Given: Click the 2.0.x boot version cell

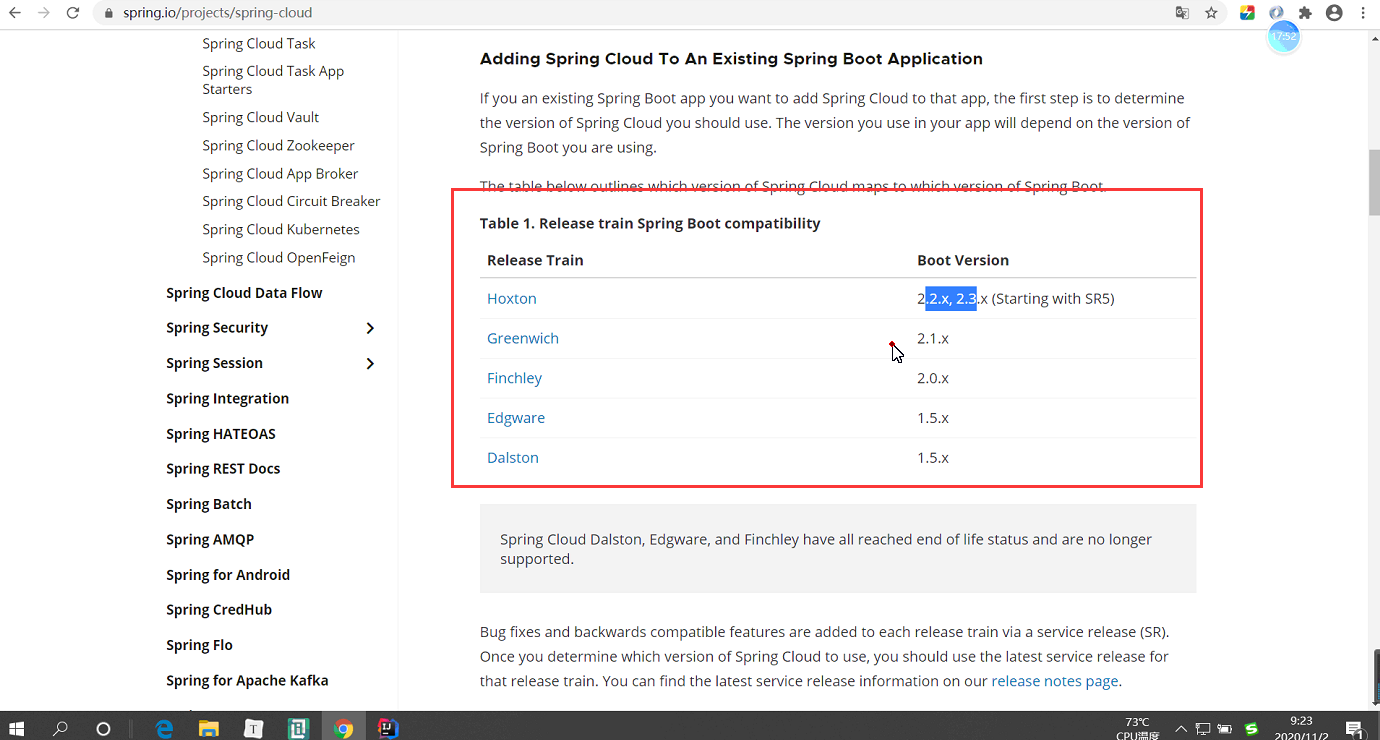Looking at the screenshot, I should pos(933,378).
